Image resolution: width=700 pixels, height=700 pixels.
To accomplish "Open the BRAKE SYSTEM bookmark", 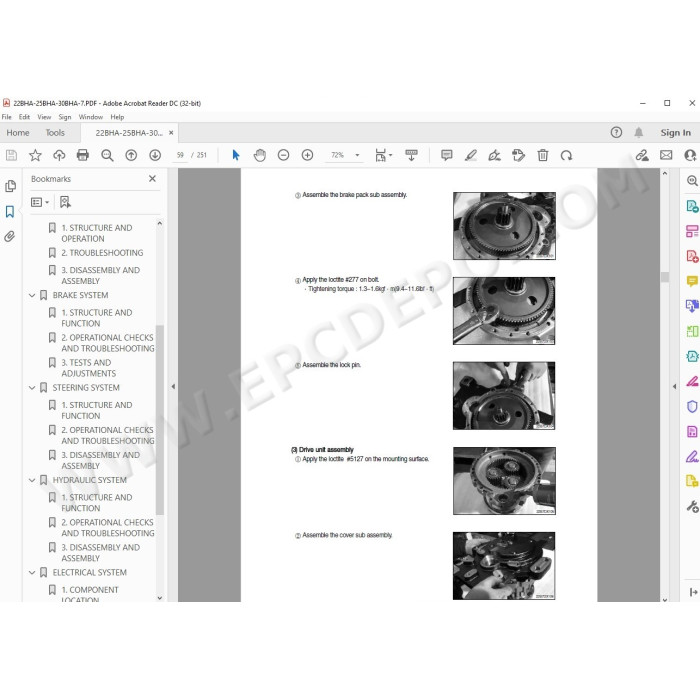I will pos(80,296).
